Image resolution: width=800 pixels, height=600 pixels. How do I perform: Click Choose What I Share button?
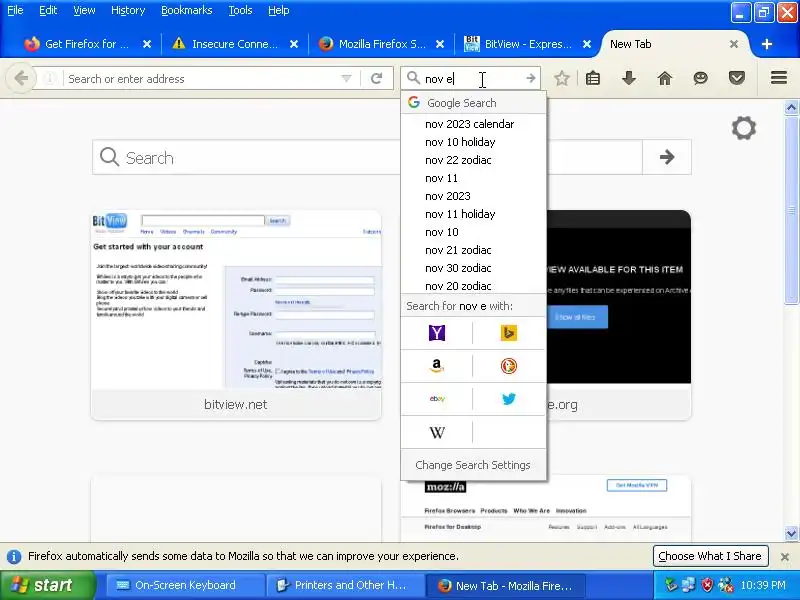point(710,556)
